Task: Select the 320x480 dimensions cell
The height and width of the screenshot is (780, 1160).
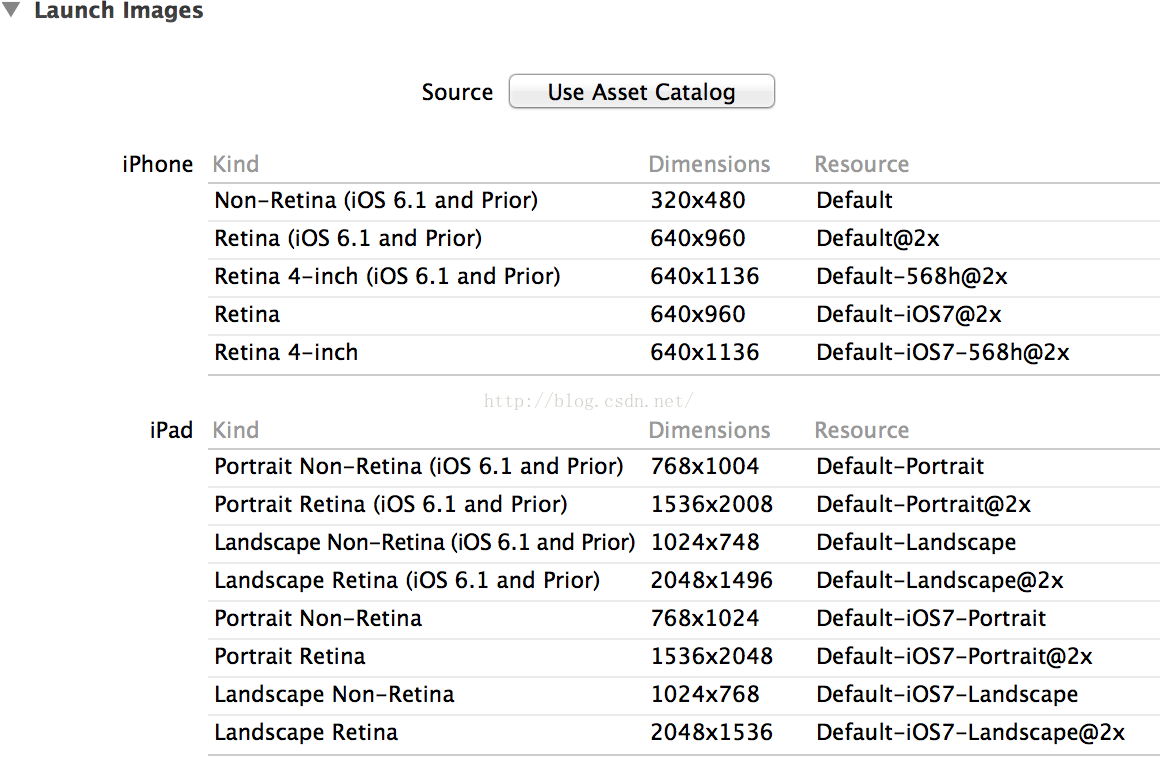Action: [698, 201]
